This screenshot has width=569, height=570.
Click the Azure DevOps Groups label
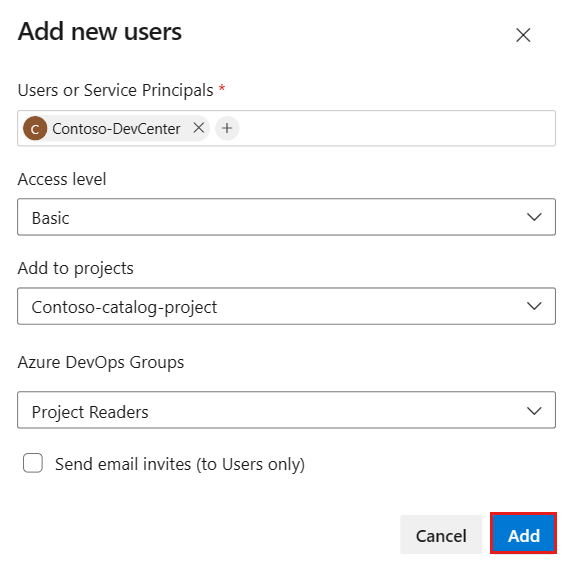tap(101, 363)
